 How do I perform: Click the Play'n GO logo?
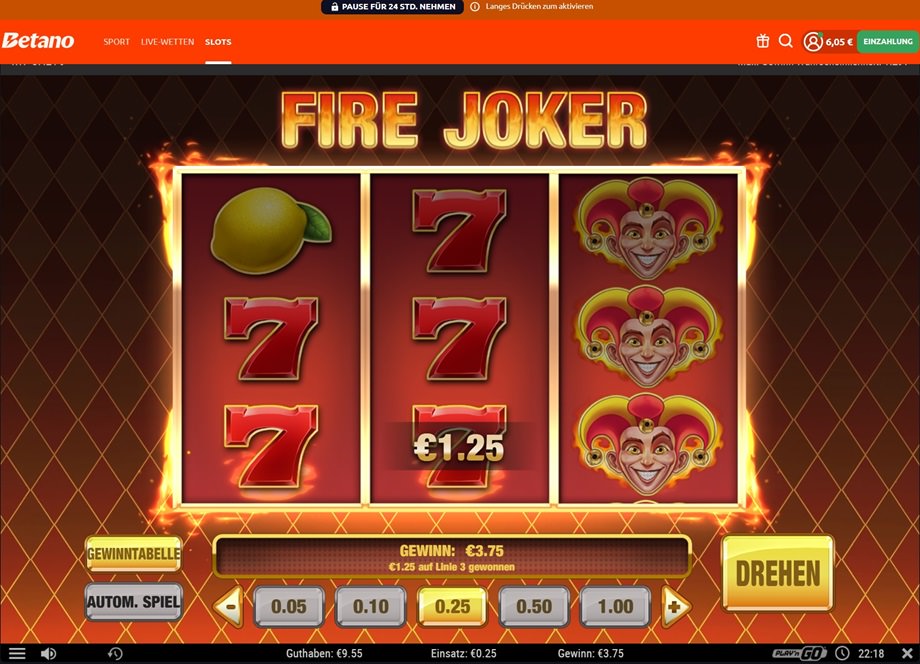click(799, 653)
